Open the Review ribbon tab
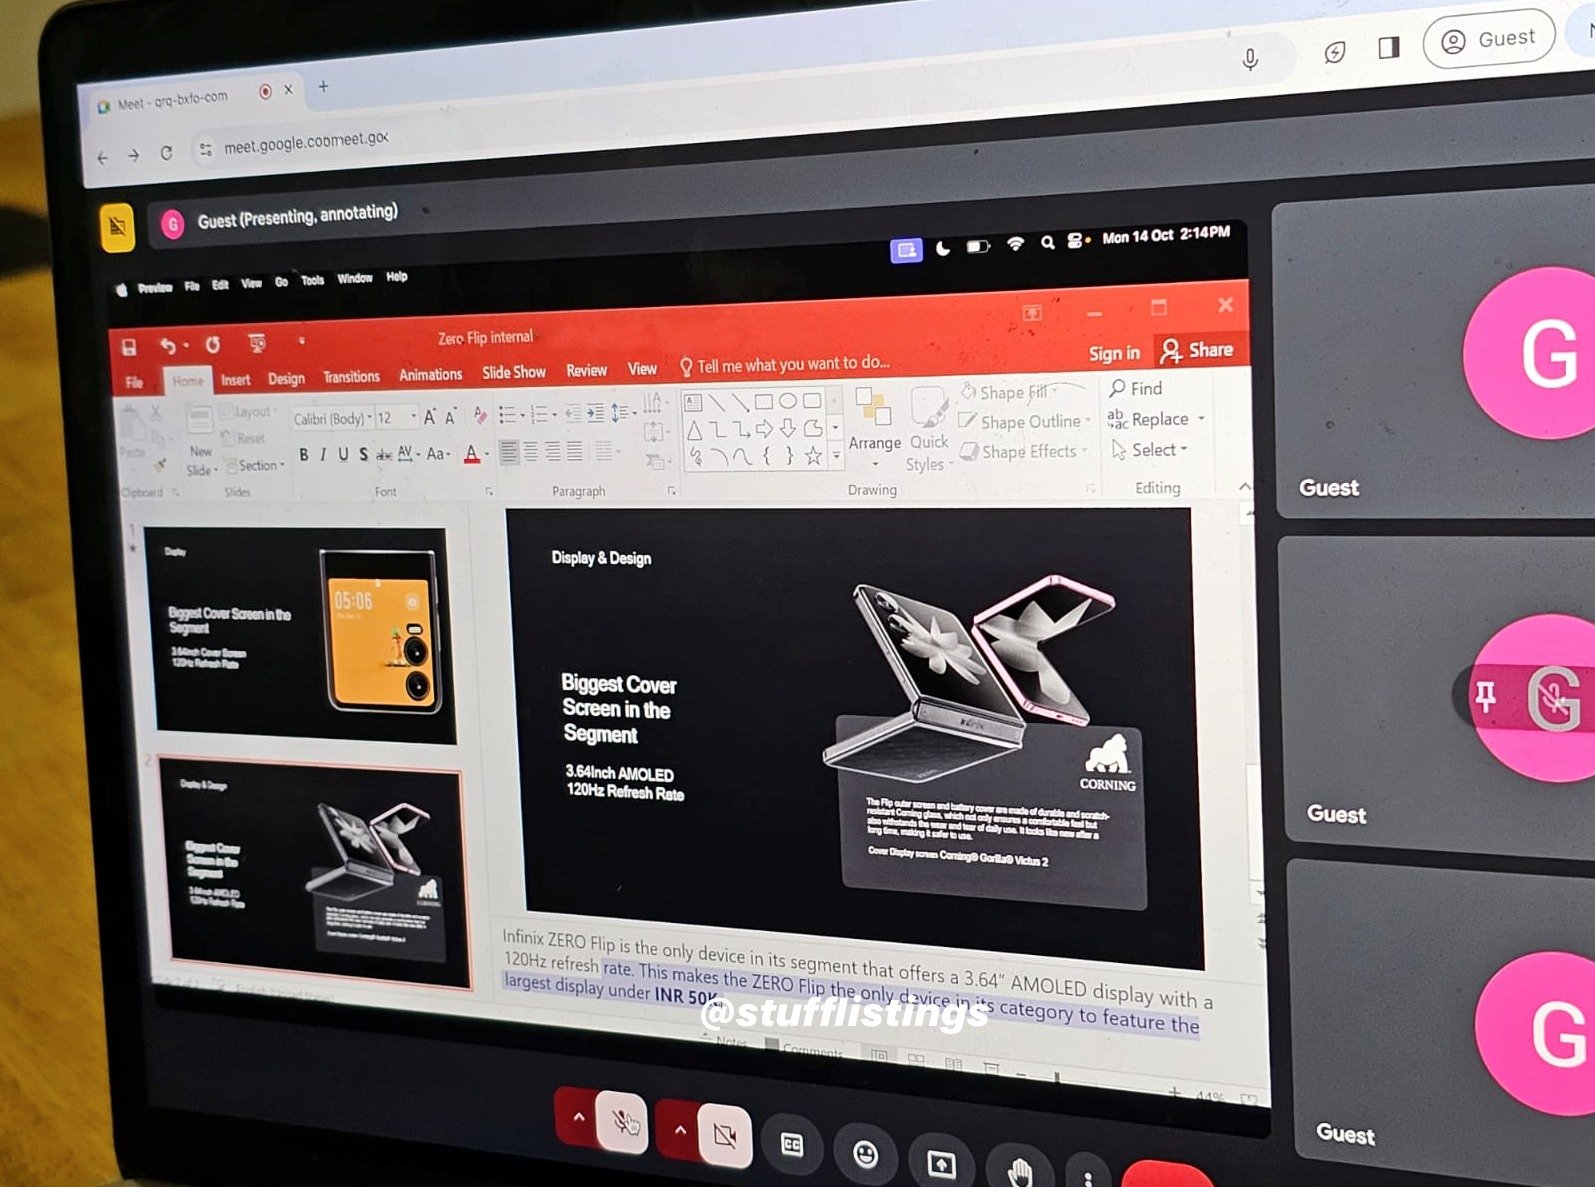This screenshot has height=1187, width=1595. (587, 370)
